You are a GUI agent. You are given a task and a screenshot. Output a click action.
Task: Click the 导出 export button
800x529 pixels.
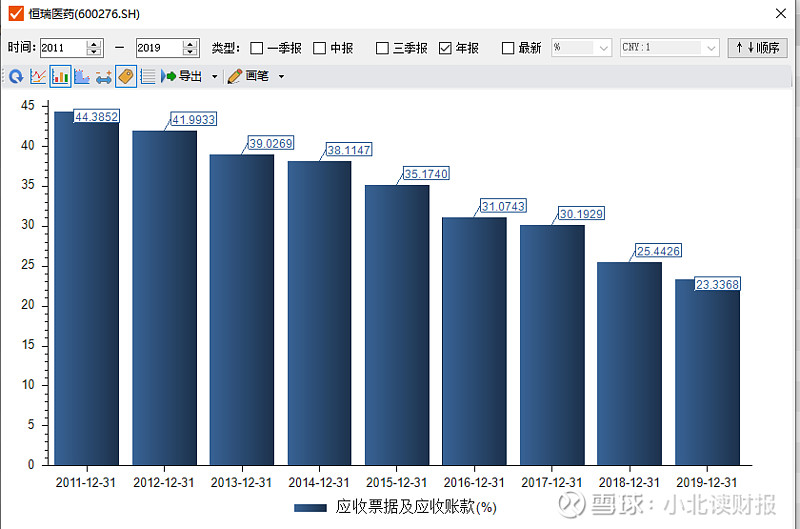182,77
